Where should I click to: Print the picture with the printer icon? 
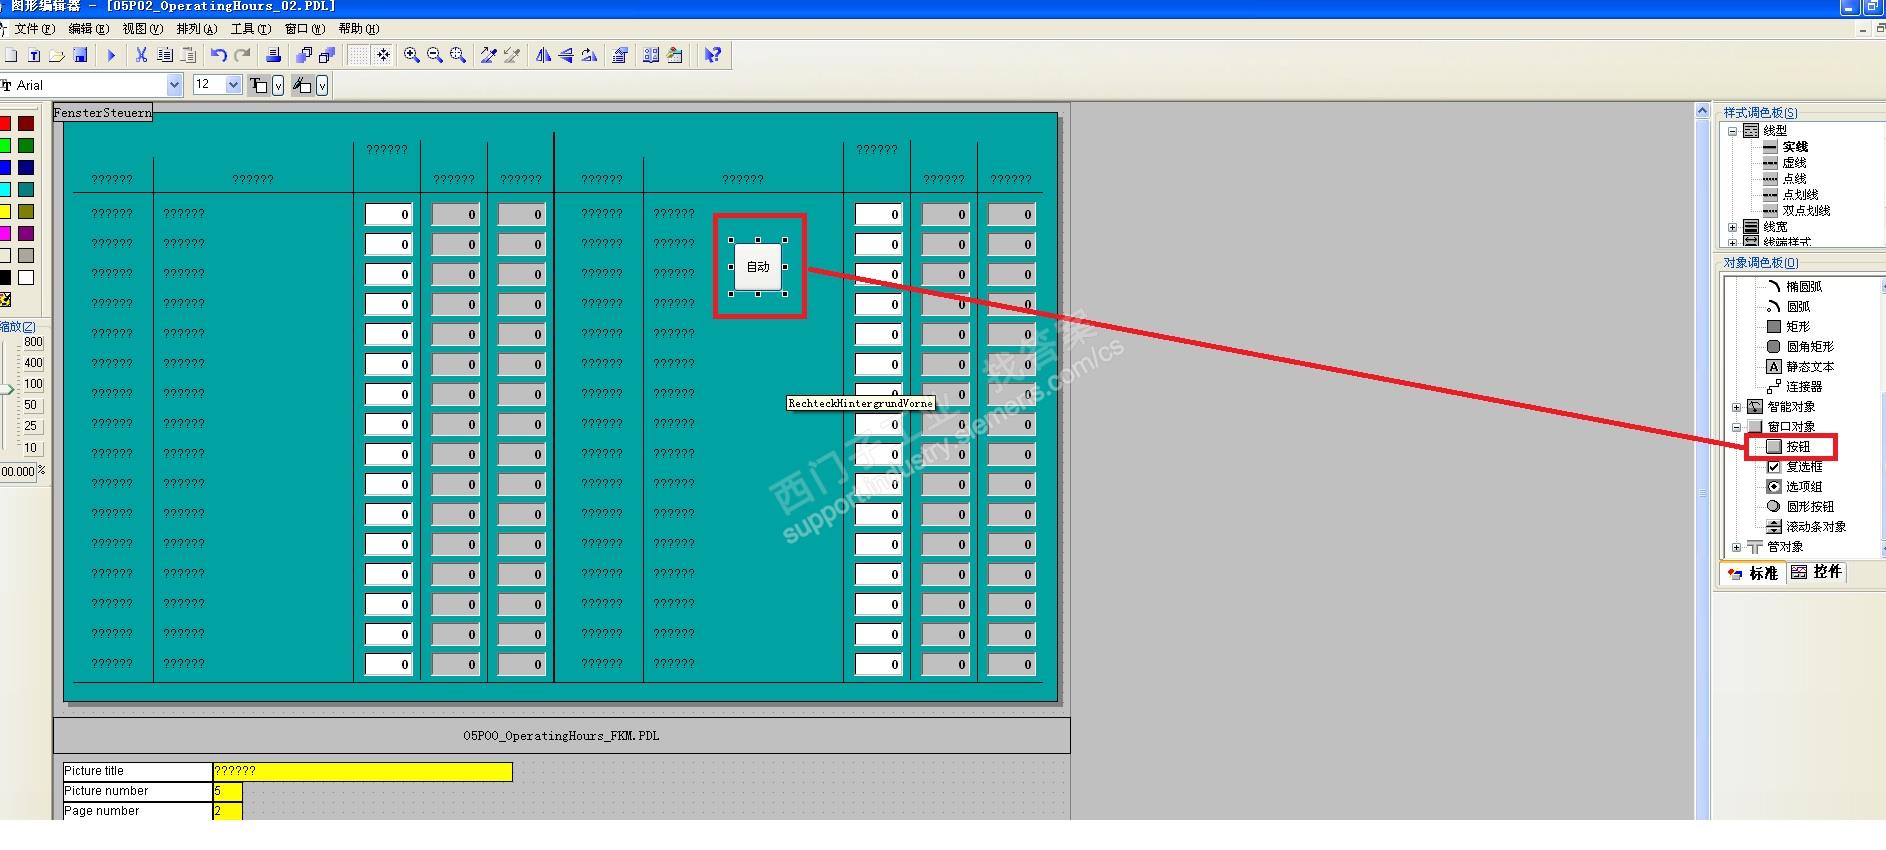click(272, 56)
